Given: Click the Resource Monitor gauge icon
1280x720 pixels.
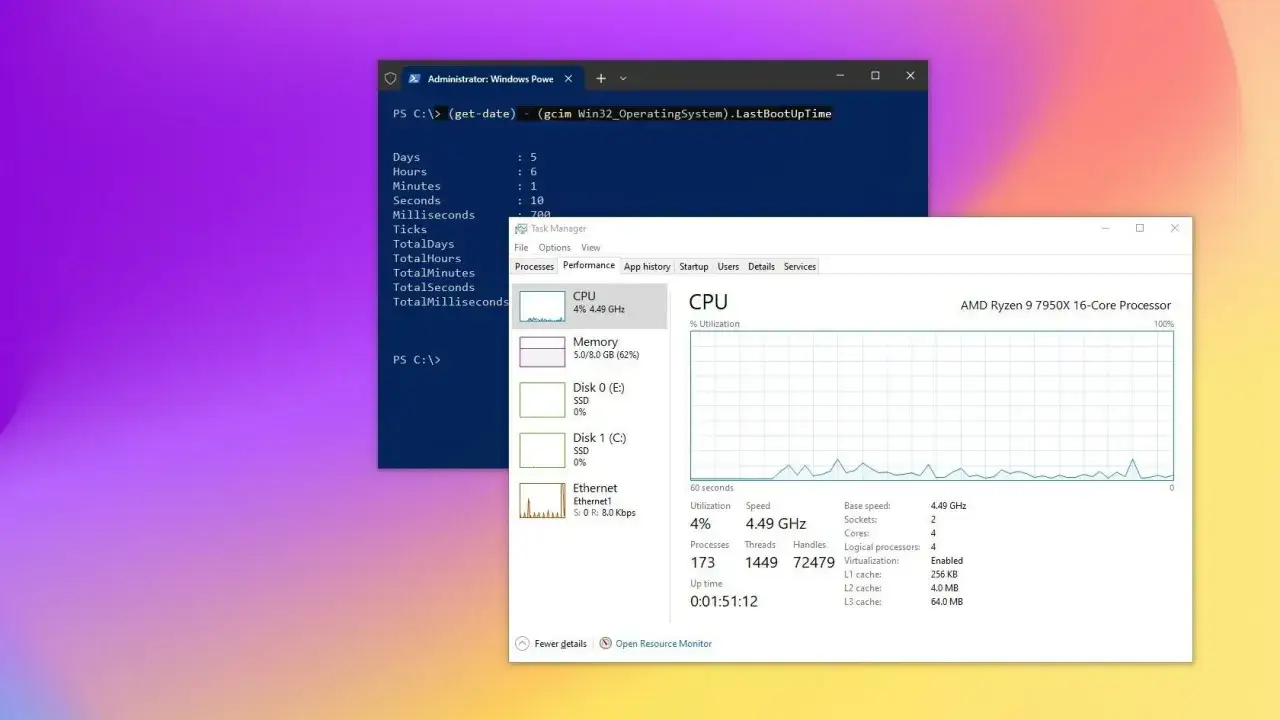Looking at the screenshot, I should click(x=605, y=643).
